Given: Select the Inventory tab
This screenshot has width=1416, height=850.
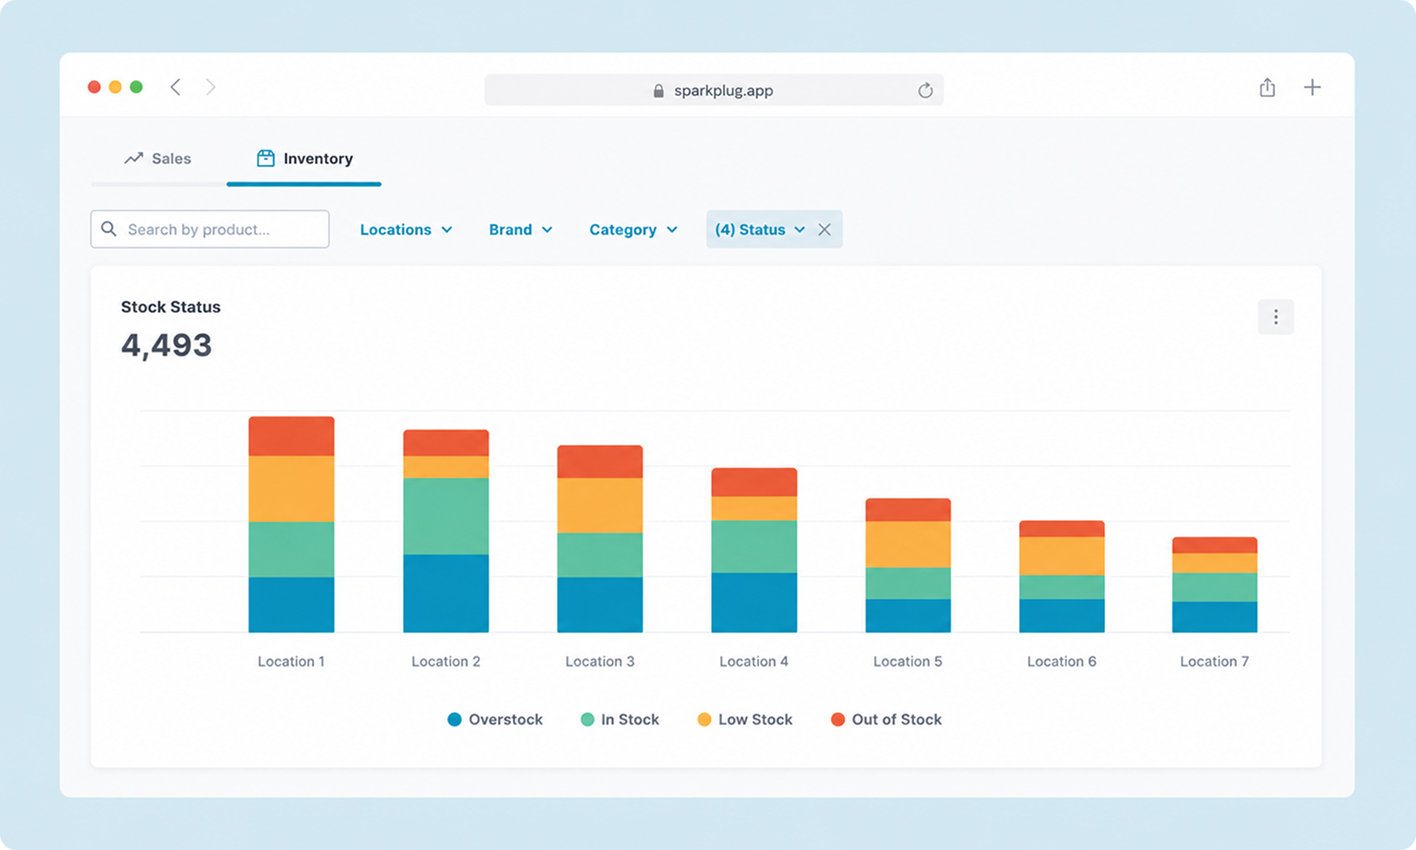Looking at the screenshot, I should click(x=304, y=158).
